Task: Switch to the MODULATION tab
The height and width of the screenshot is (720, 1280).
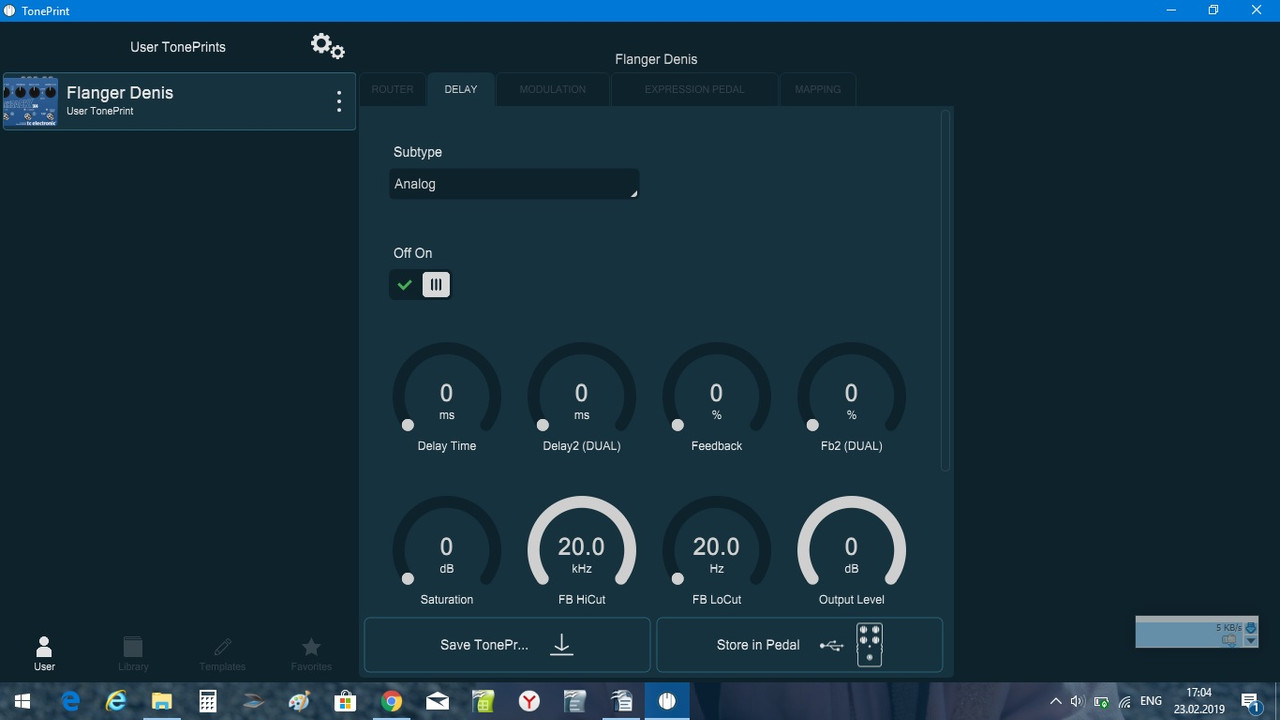Action: pyautogui.click(x=553, y=89)
